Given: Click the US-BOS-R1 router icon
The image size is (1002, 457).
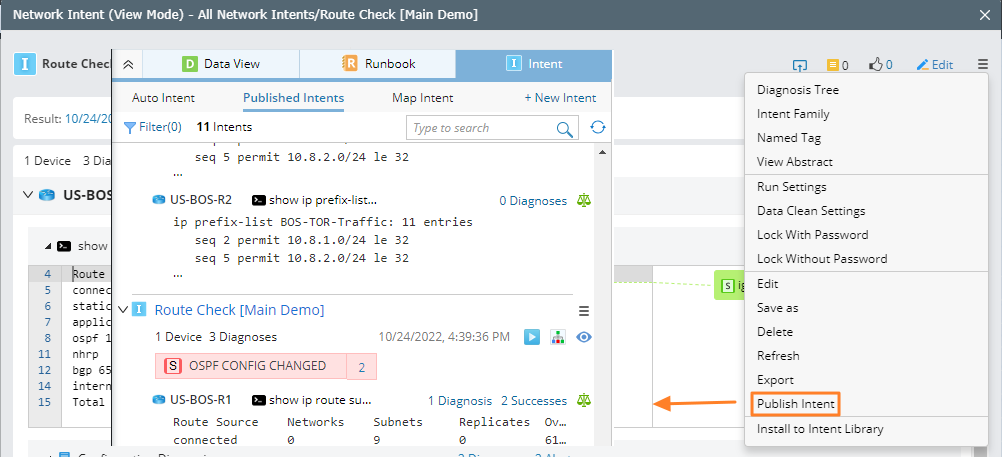Looking at the screenshot, I should [158, 400].
